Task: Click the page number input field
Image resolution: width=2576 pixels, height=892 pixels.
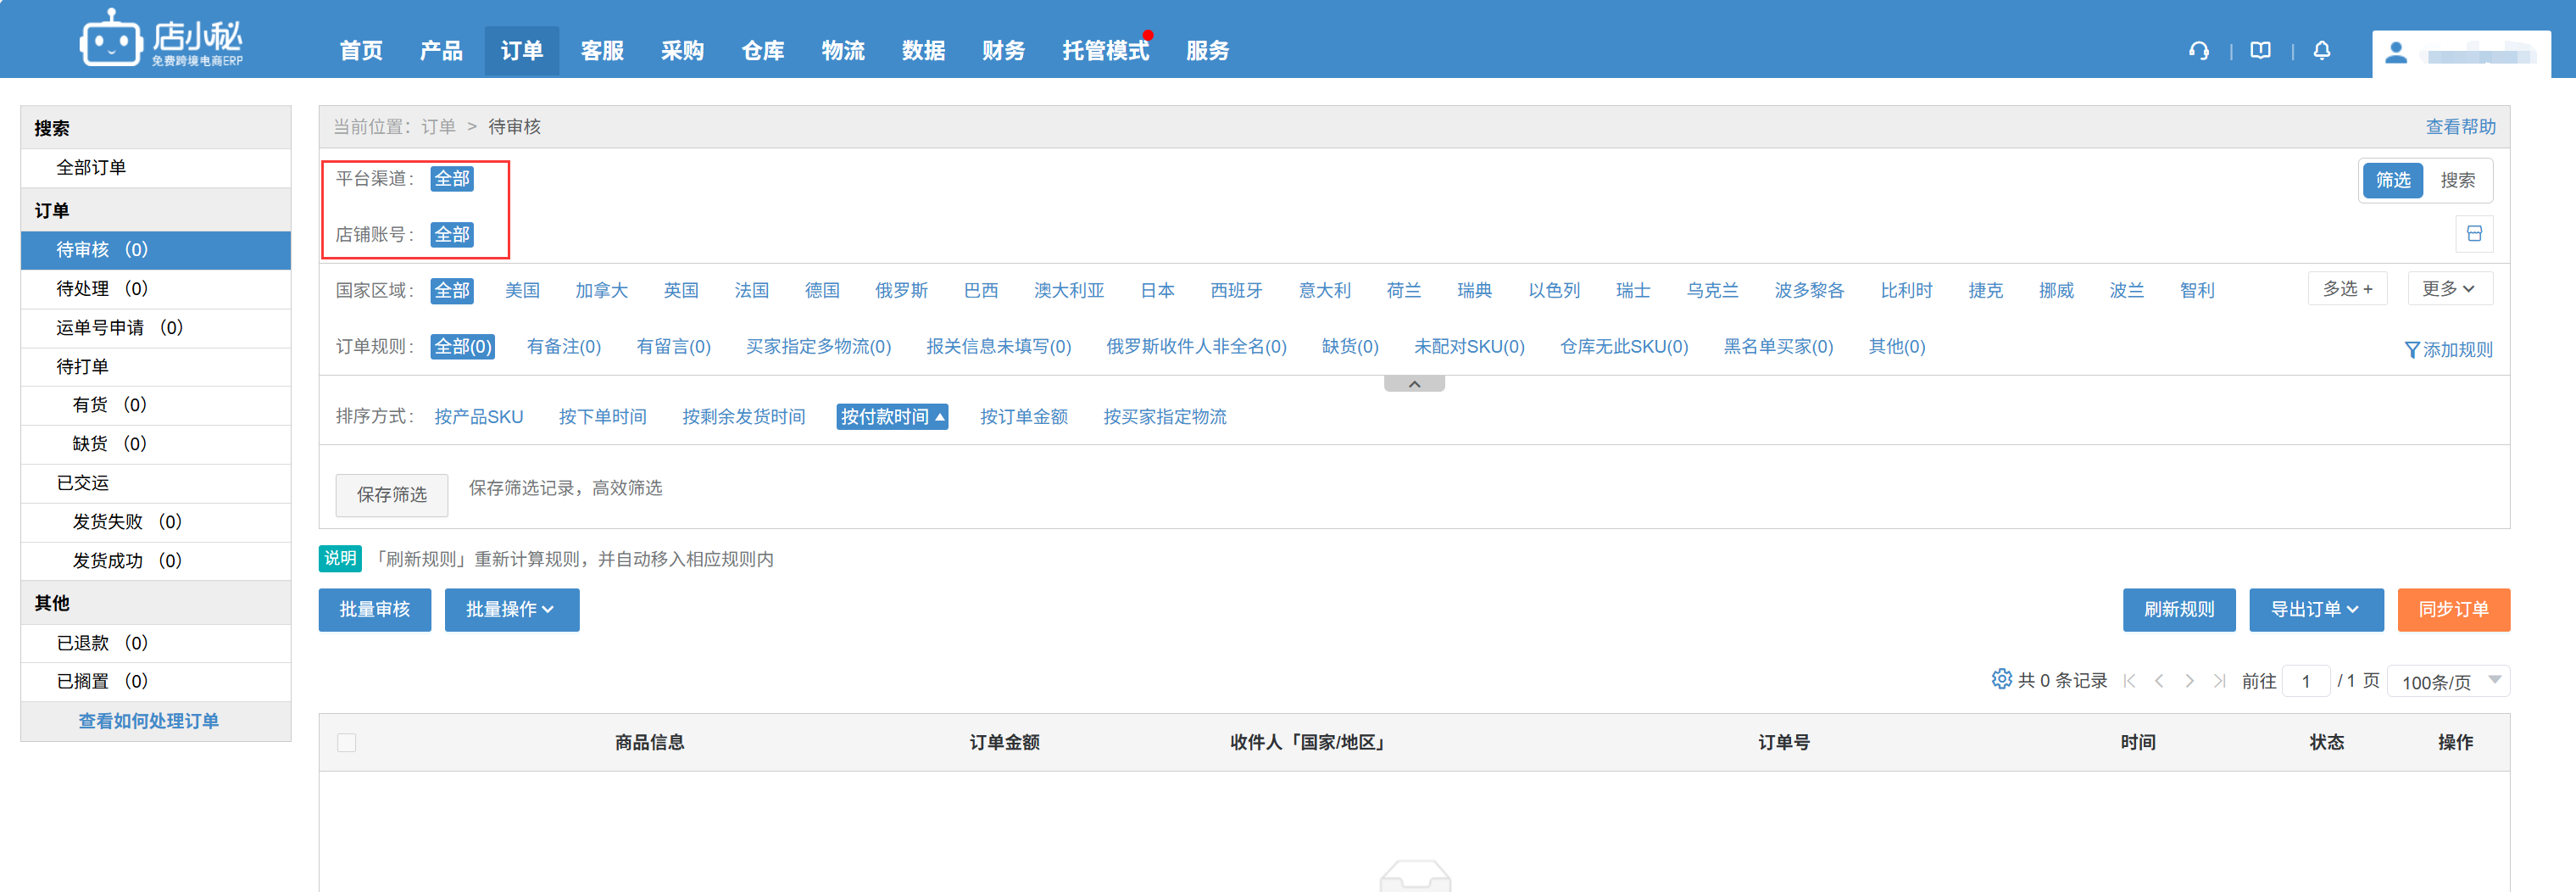Action: (2305, 681)
